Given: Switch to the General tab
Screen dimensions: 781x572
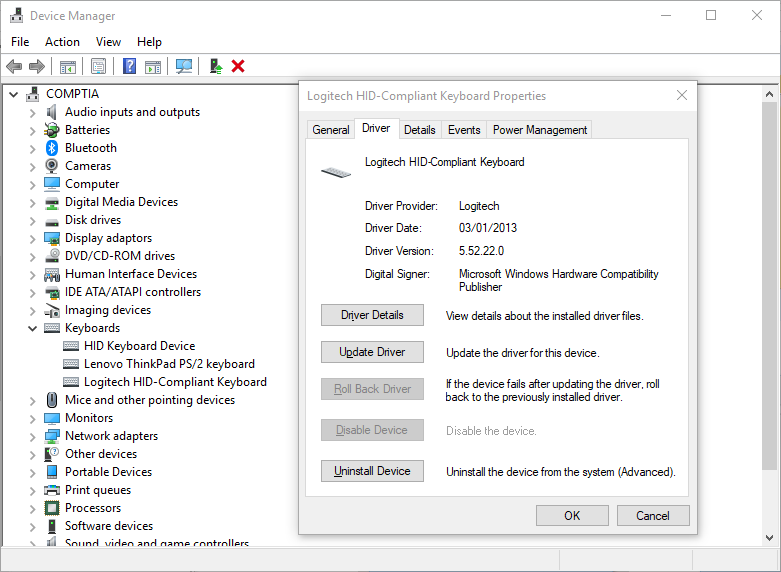Looking at the screenshot, I should 331,130.
